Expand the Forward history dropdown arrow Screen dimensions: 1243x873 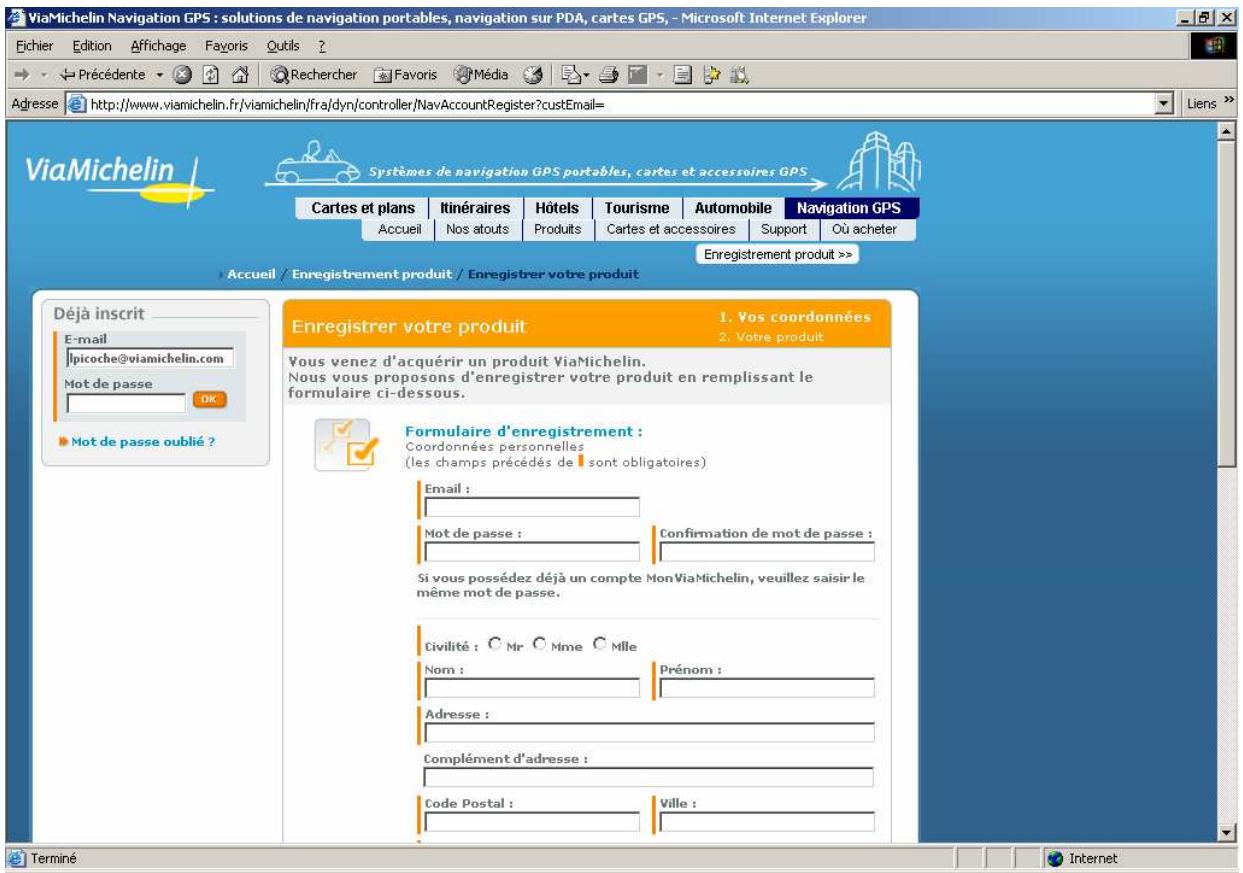pos(43,75)
